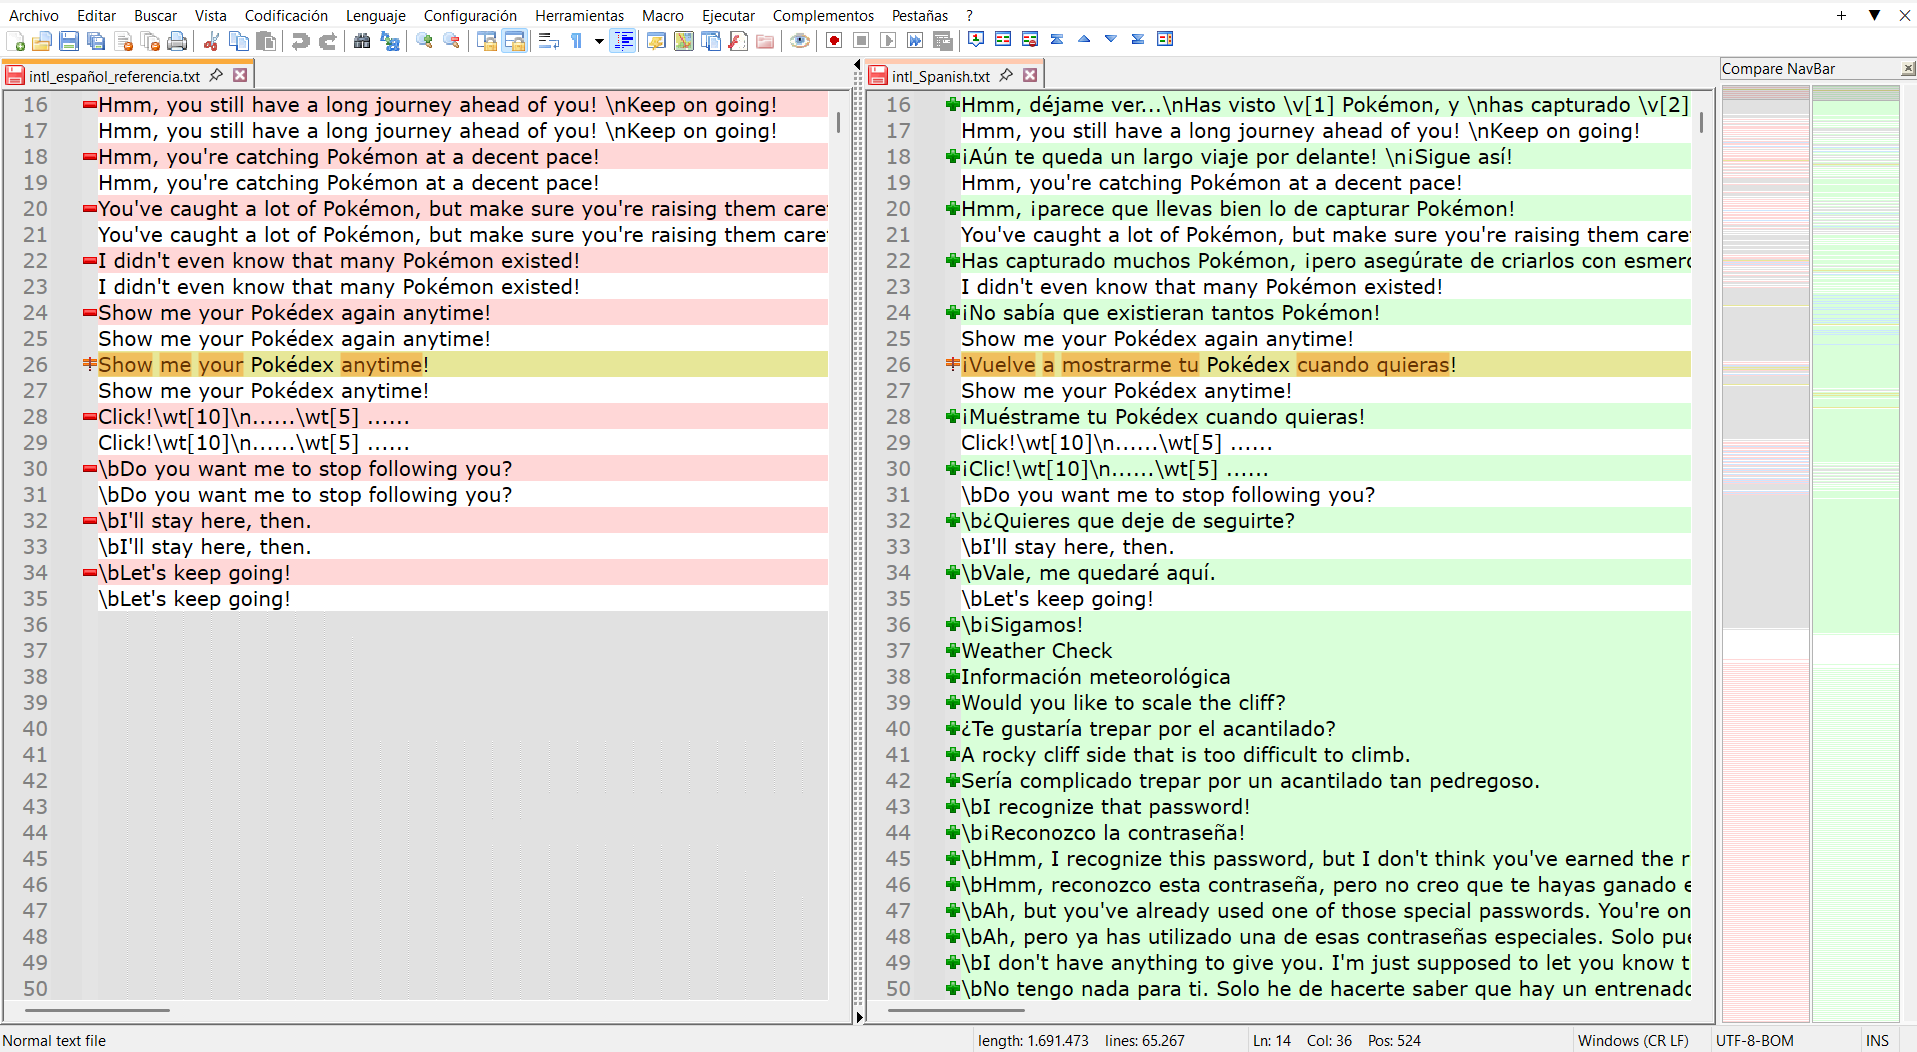Toggle synchronized vertical scrolling lock
The width and height of the screenshot is (1917, 1052).
coord(487,41)
